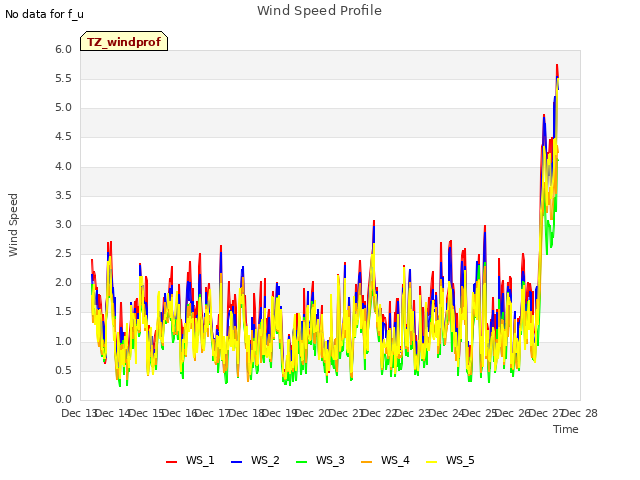Click the 'No data for f_u' message
Screen dimensions: 640x480
(x=44, y=14)
